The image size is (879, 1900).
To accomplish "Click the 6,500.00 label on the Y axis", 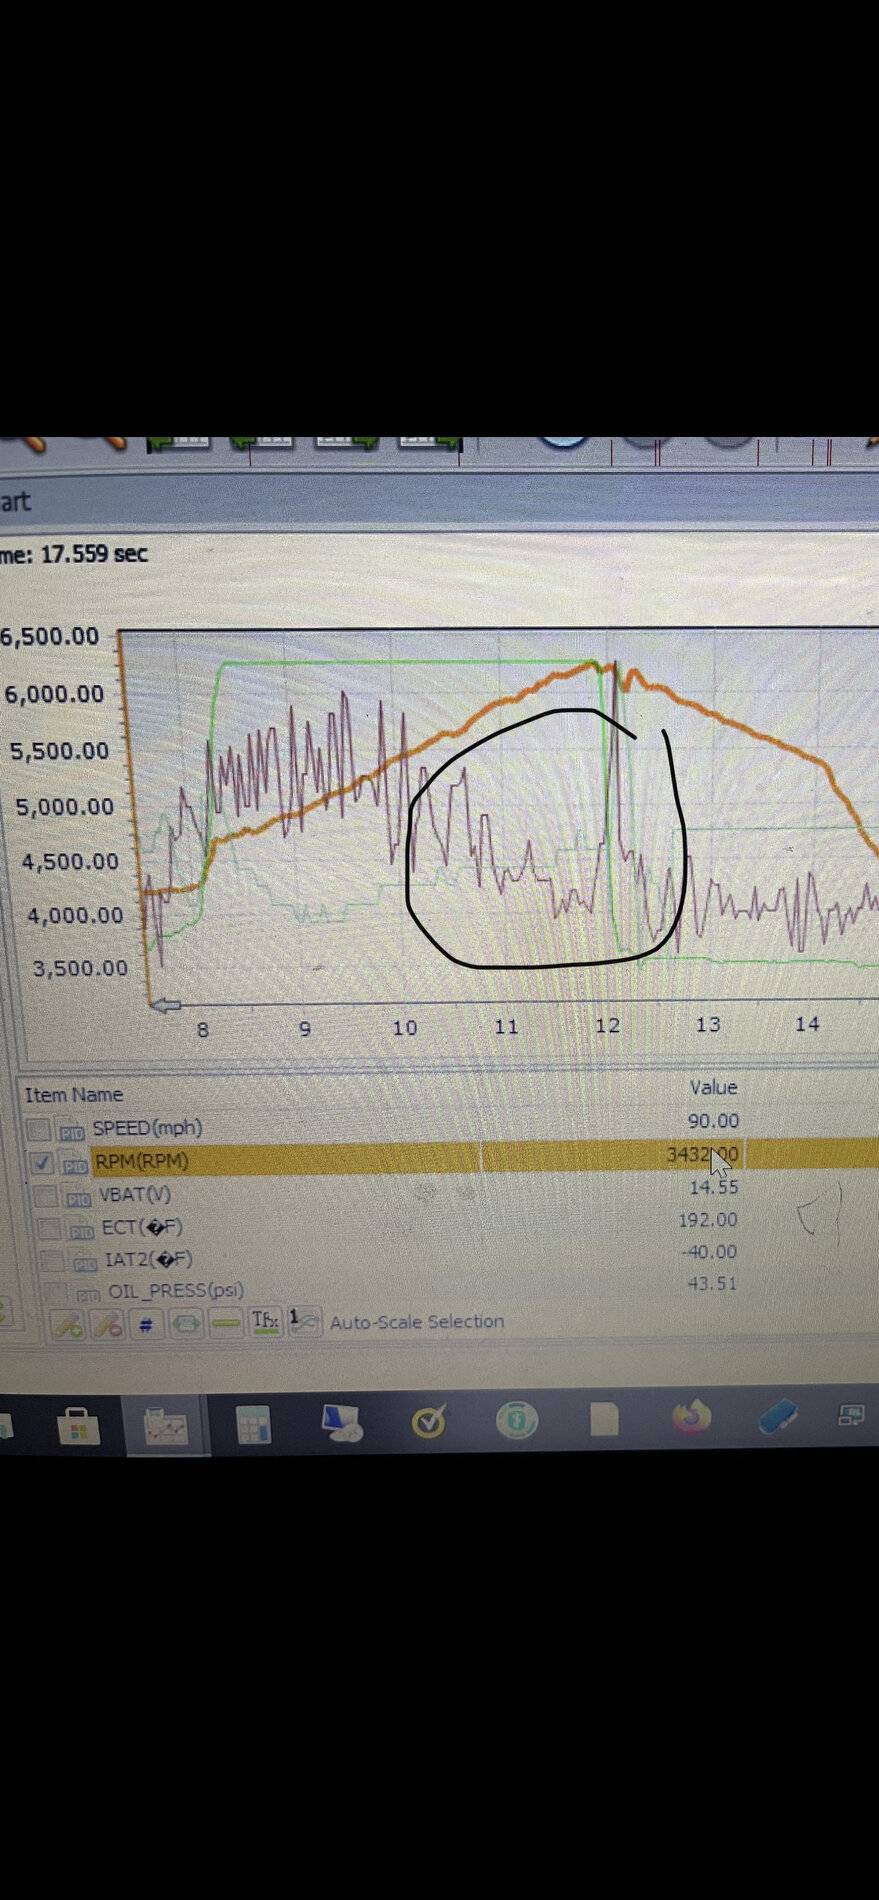I will click(x=50, y=636).
